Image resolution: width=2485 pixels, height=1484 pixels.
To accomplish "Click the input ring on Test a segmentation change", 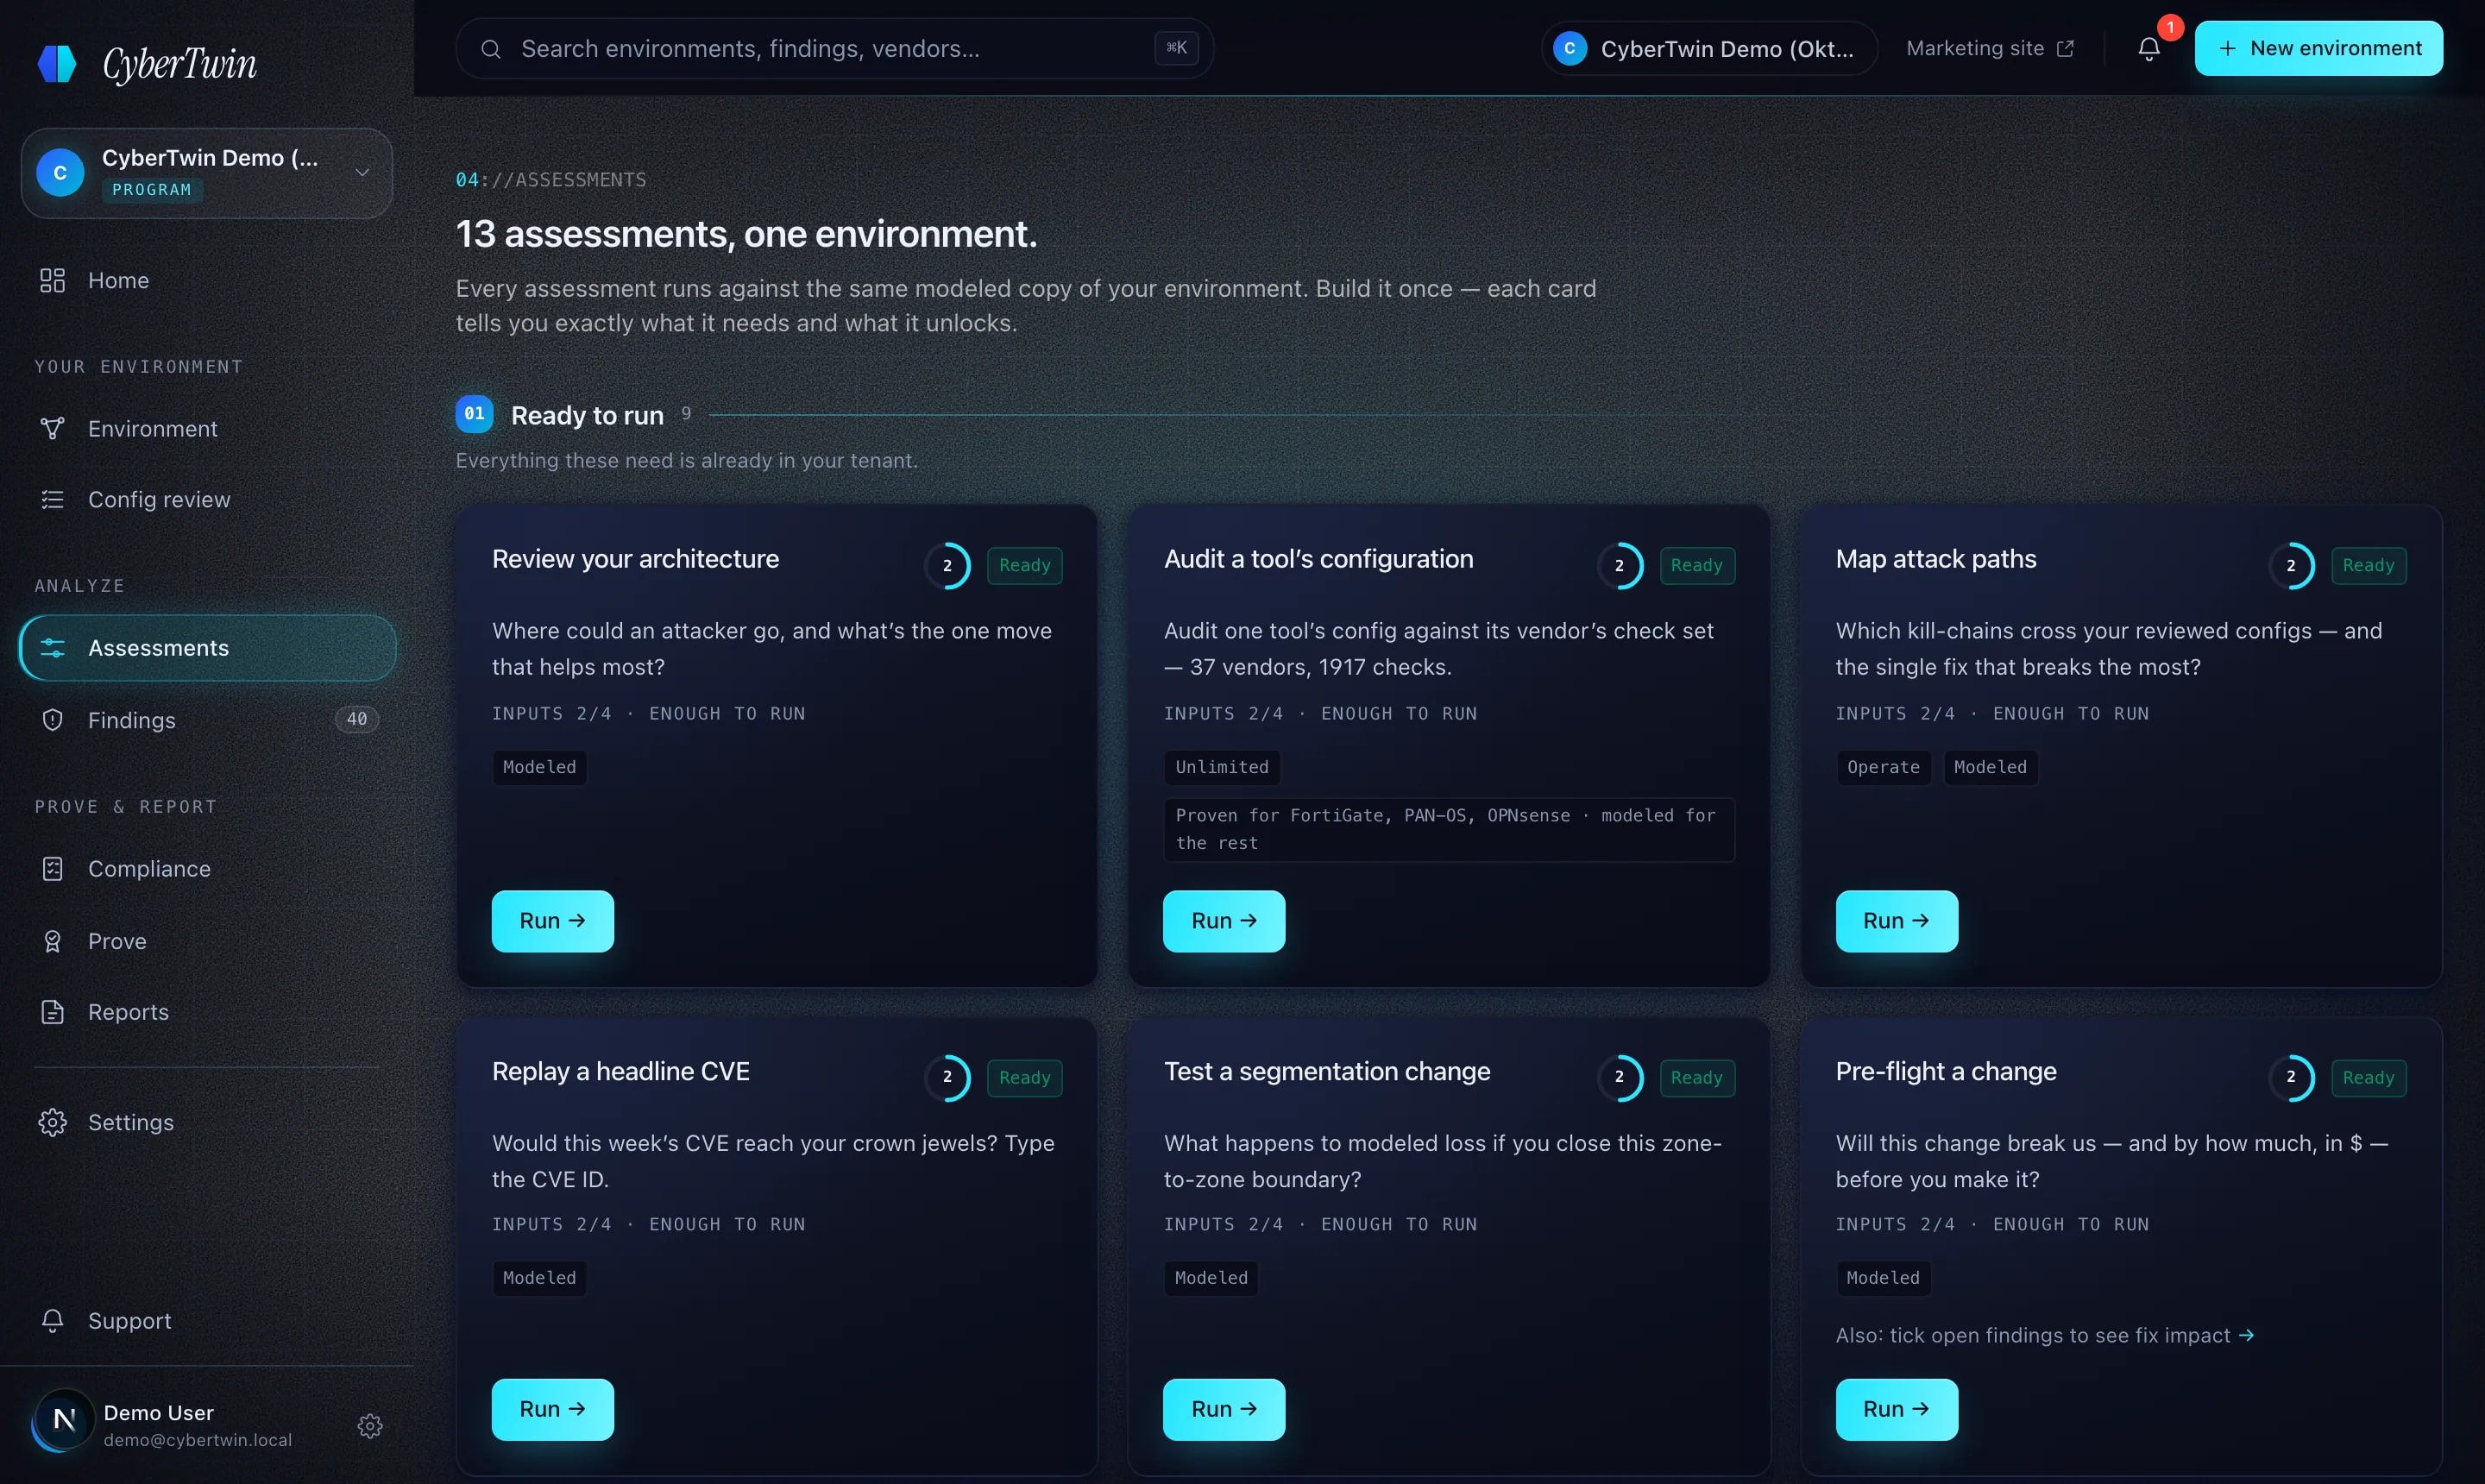I will (1619, 1077).
